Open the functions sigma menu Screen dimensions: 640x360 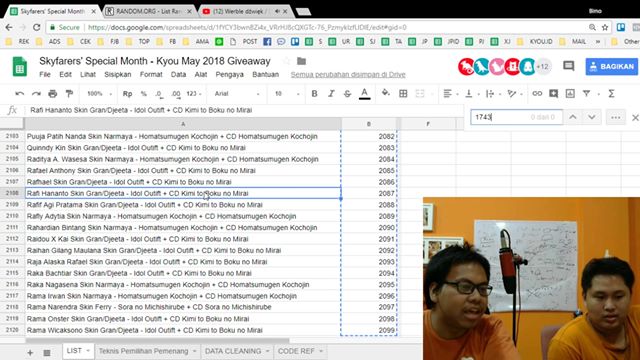[x=611, y=94]
